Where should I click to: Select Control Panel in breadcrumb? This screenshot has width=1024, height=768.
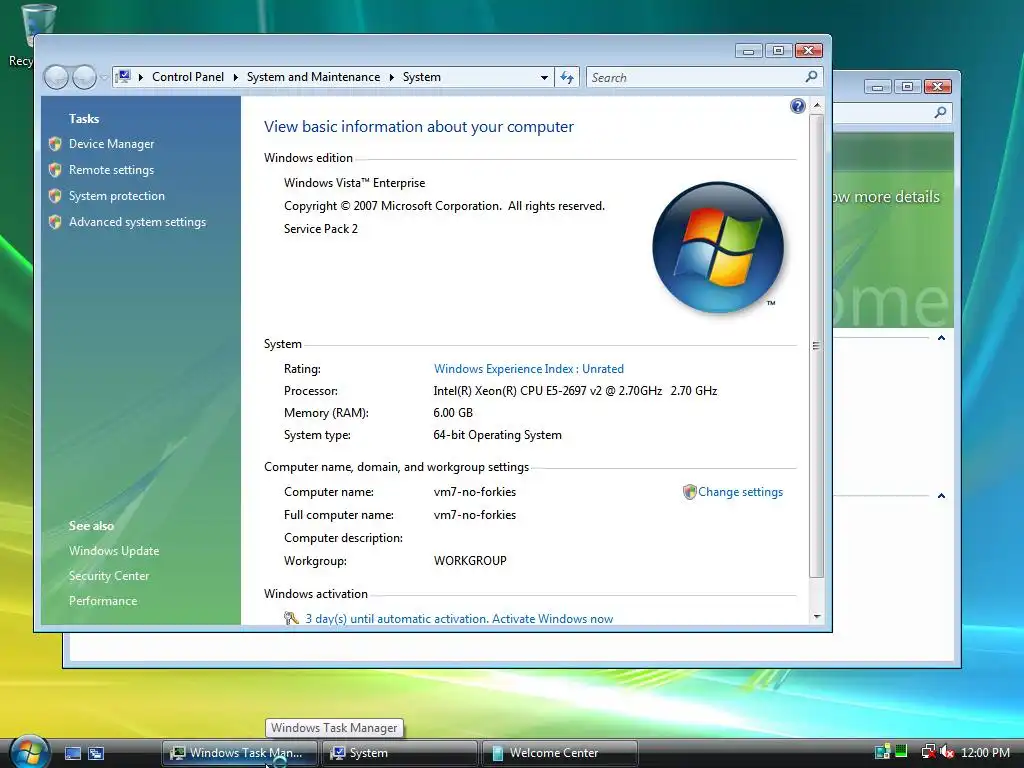(188, 77)
